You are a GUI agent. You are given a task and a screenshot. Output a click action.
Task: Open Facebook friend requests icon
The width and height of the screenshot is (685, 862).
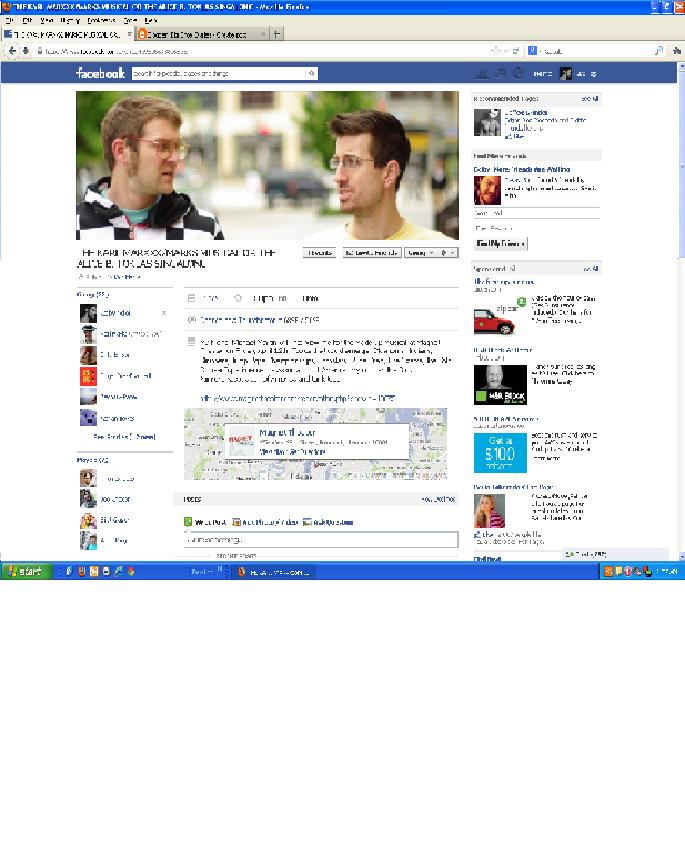[x=482, y=73]
